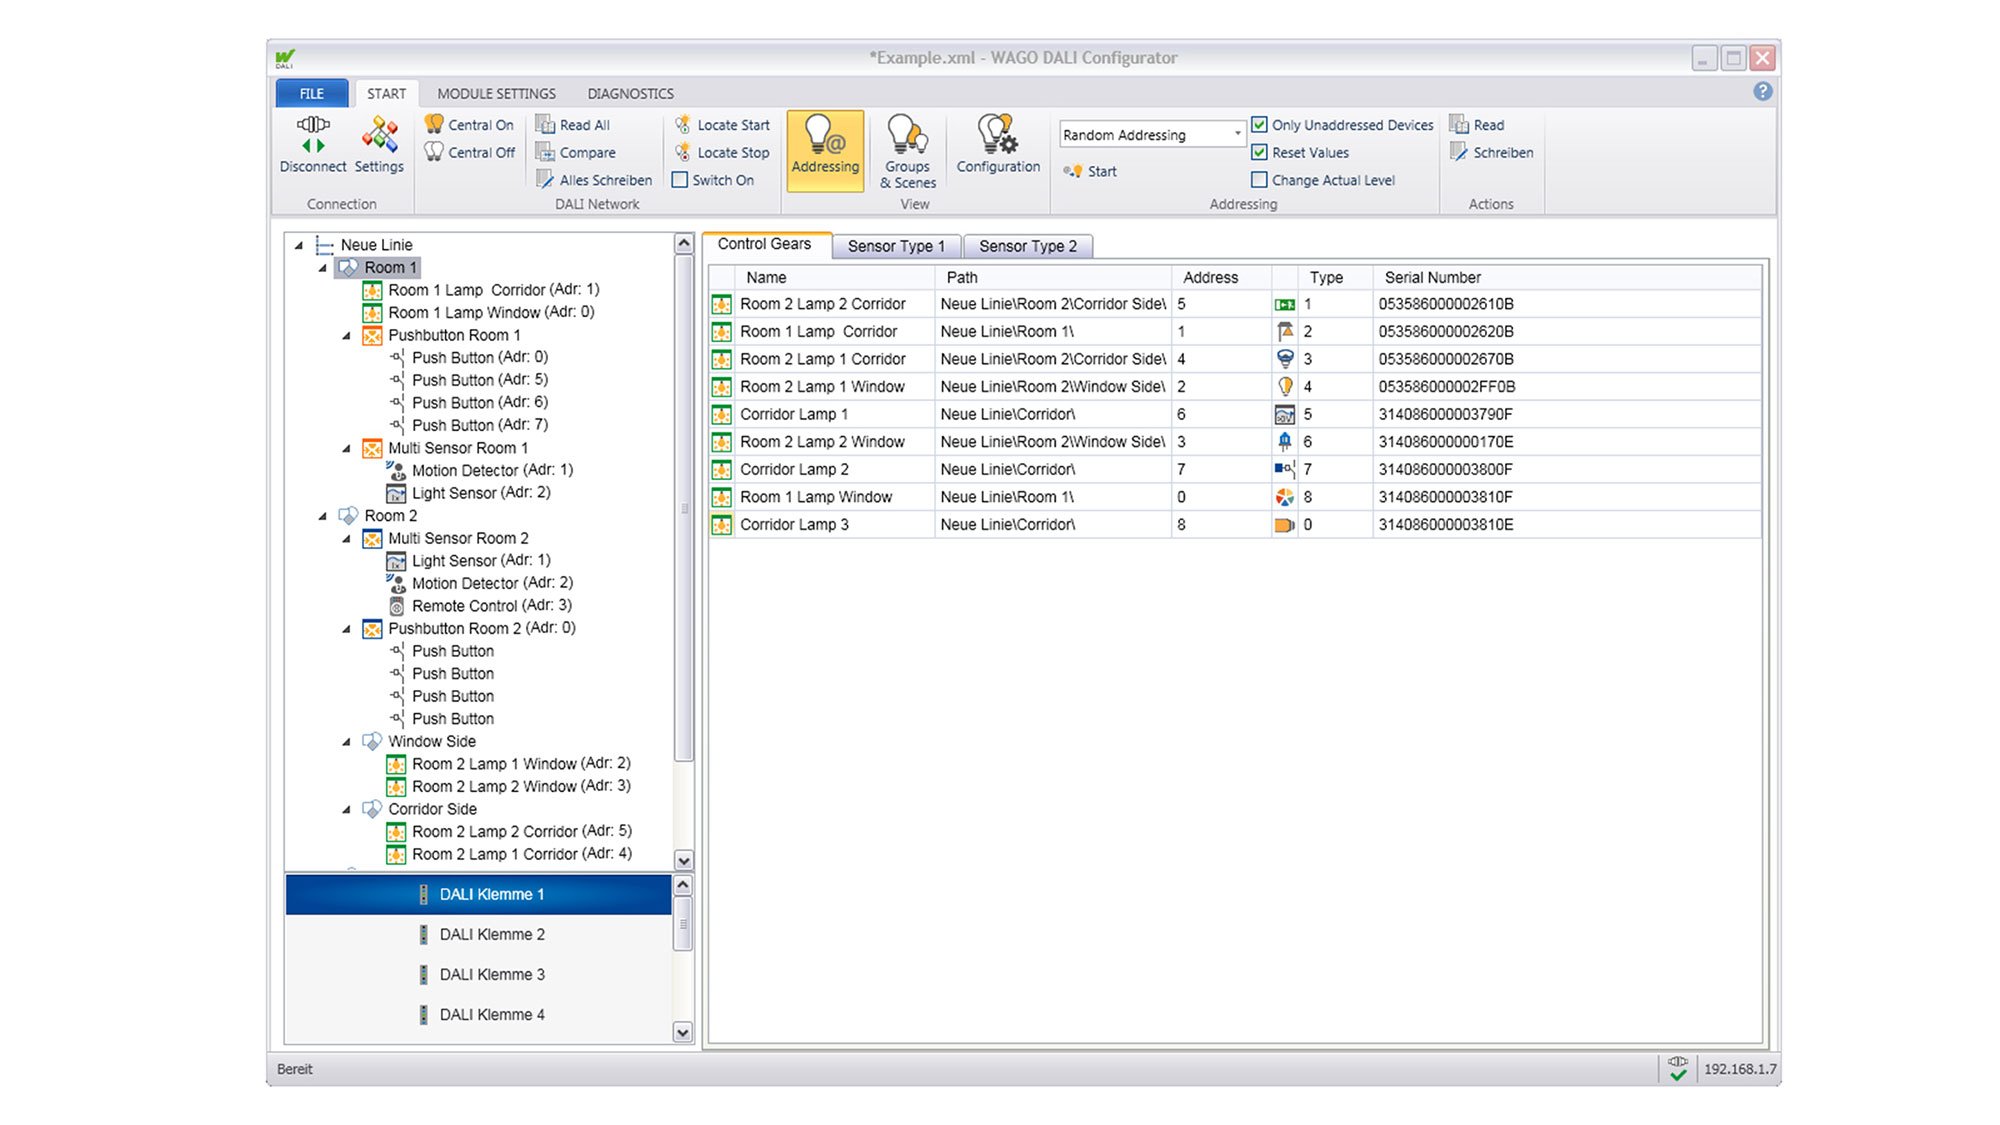Open the connection Settings icon
2000x1125 pixels.
379,135
